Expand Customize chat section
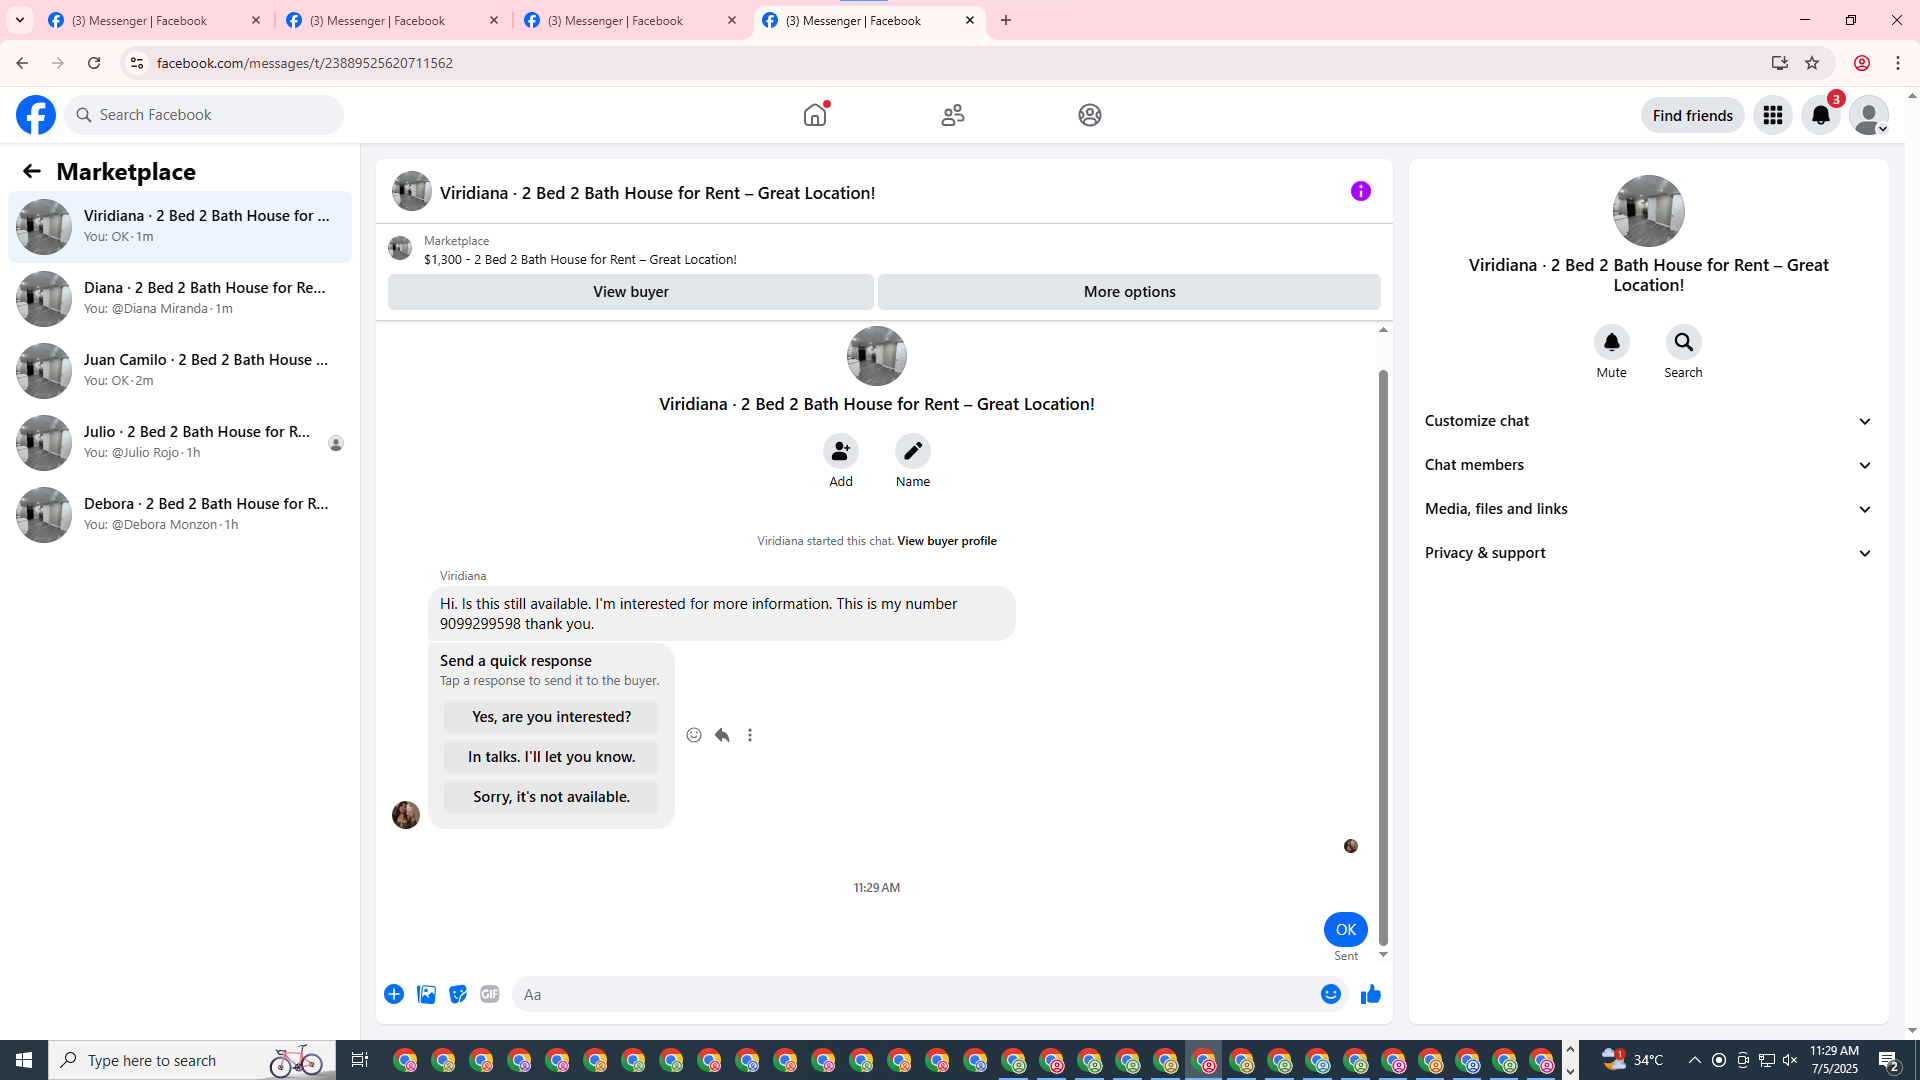This screenshot has width=1920, height=1080. click(x=1648, y=421)
